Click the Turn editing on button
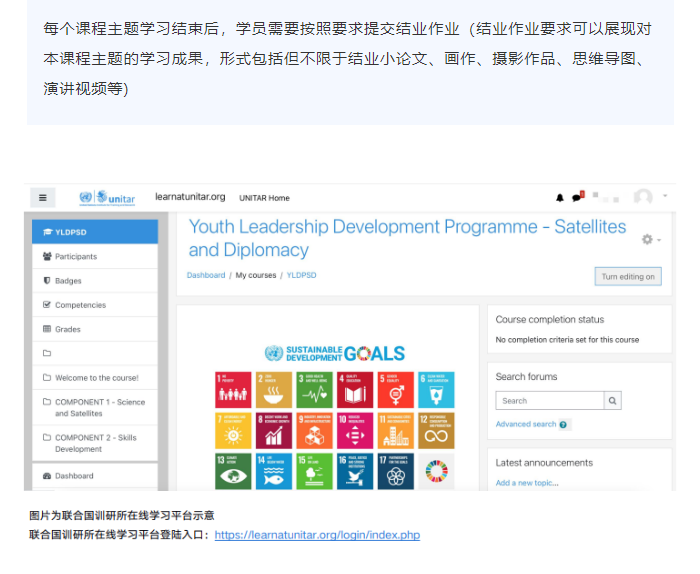Viewport: 700px width, 574px height. [x=628, y=277]
